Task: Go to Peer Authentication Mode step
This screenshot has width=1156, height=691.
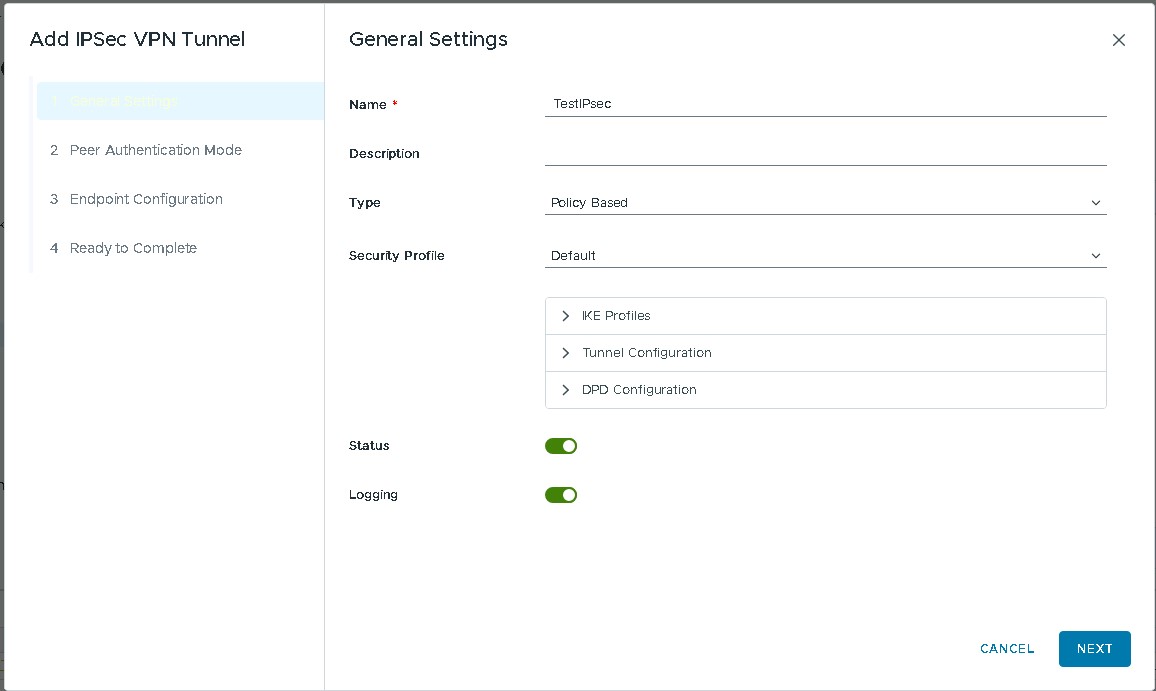Action: [155, 150]
